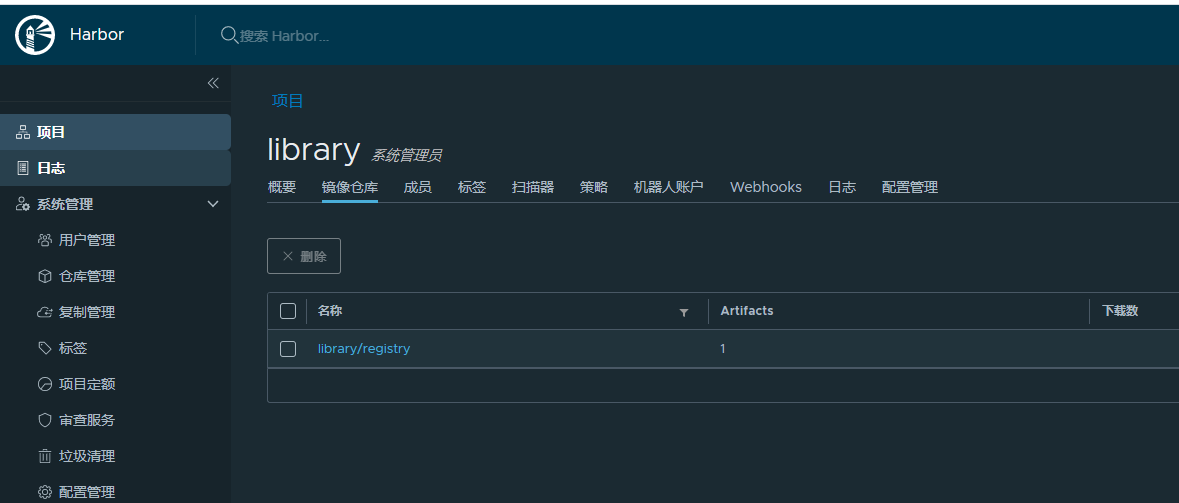1179x503 pixels.
Task: Collapse the sidebar with double-chevron icon
Action: pyautogui.click(x=213, y=83)
